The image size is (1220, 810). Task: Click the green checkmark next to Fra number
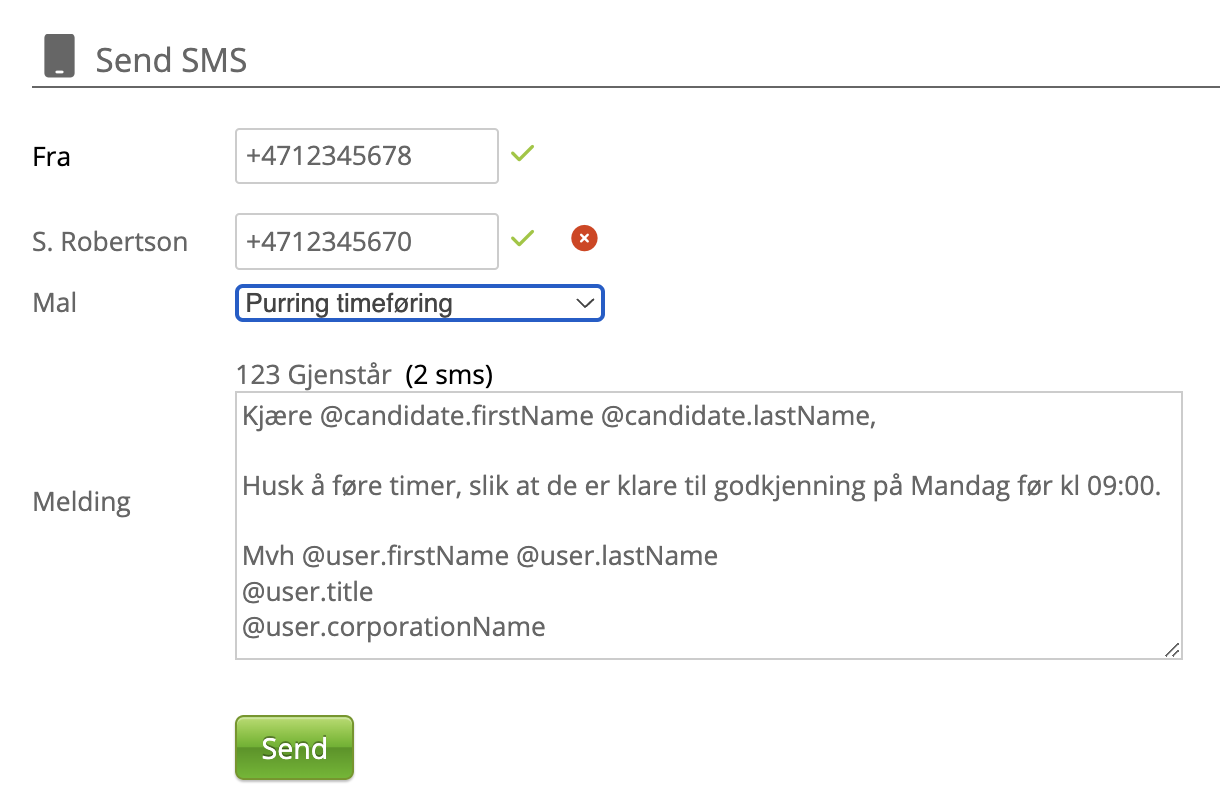click(522, 154)
